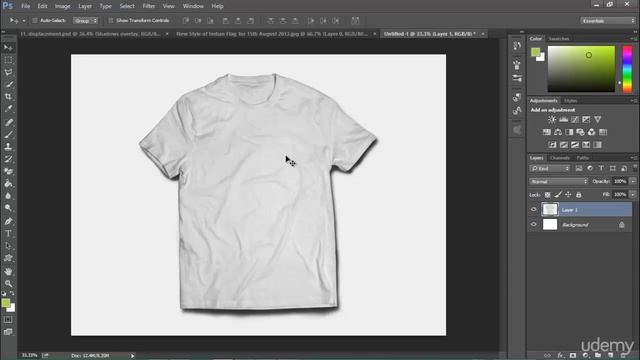Select the Eyedropper tool

[x=8, y=109]
